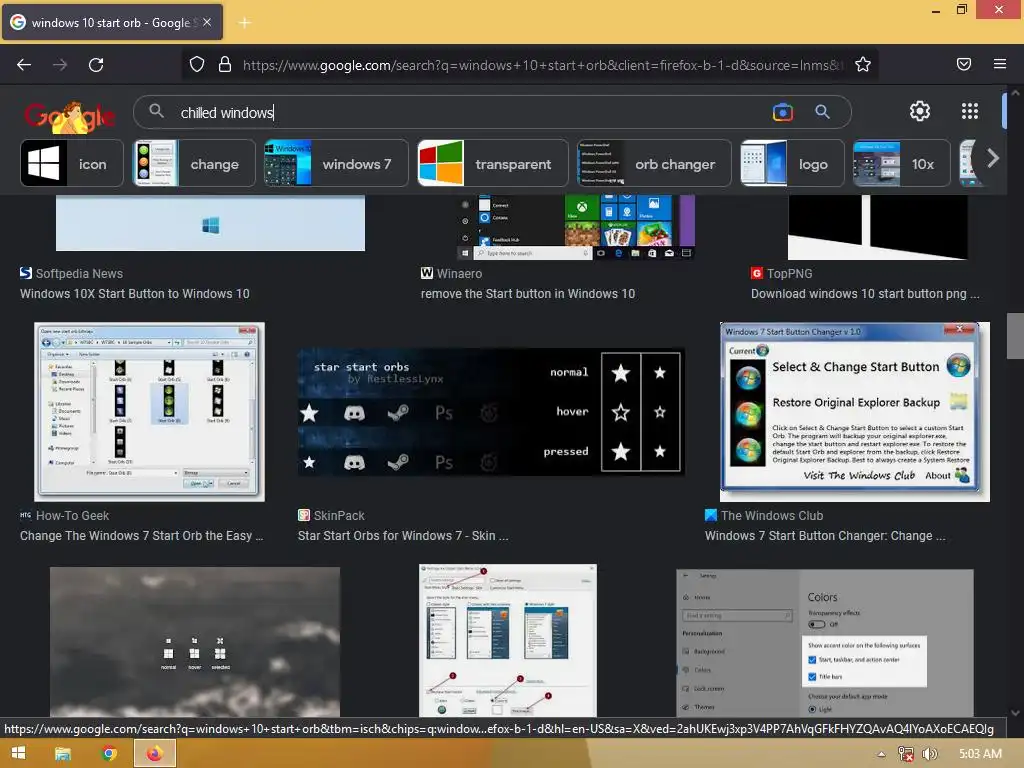Image resolution: width=1024 pixels, height=768 pixels.
Task: Focus the search box with chilled windows
Action: (457, 112)
